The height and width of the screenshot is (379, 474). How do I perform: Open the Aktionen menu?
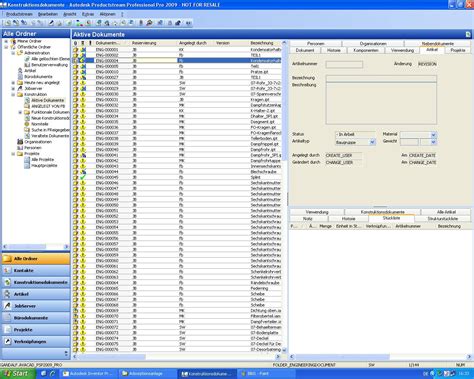point(107,14)
